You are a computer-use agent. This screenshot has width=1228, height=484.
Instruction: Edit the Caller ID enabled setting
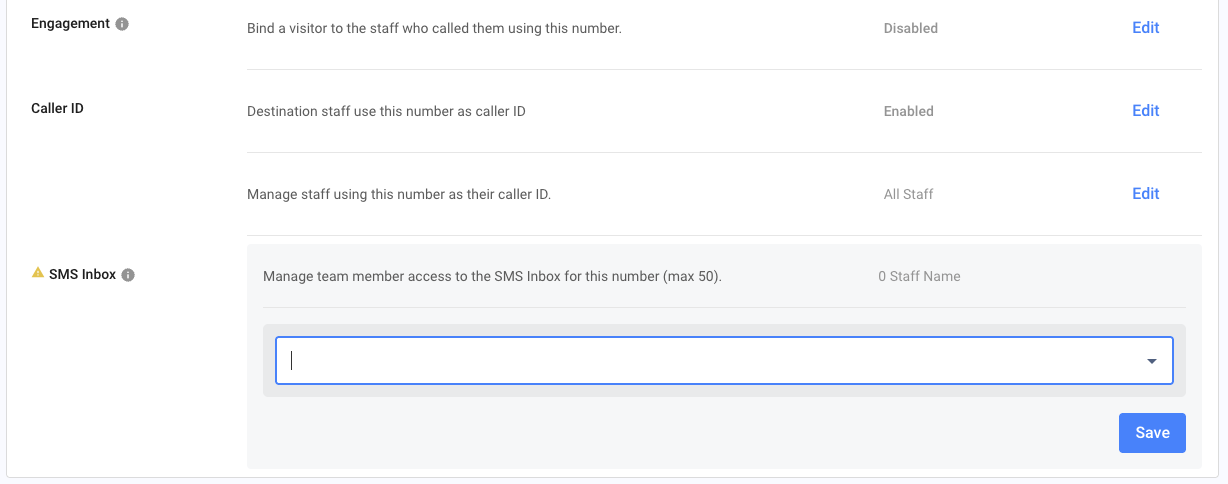(1145, 111)
